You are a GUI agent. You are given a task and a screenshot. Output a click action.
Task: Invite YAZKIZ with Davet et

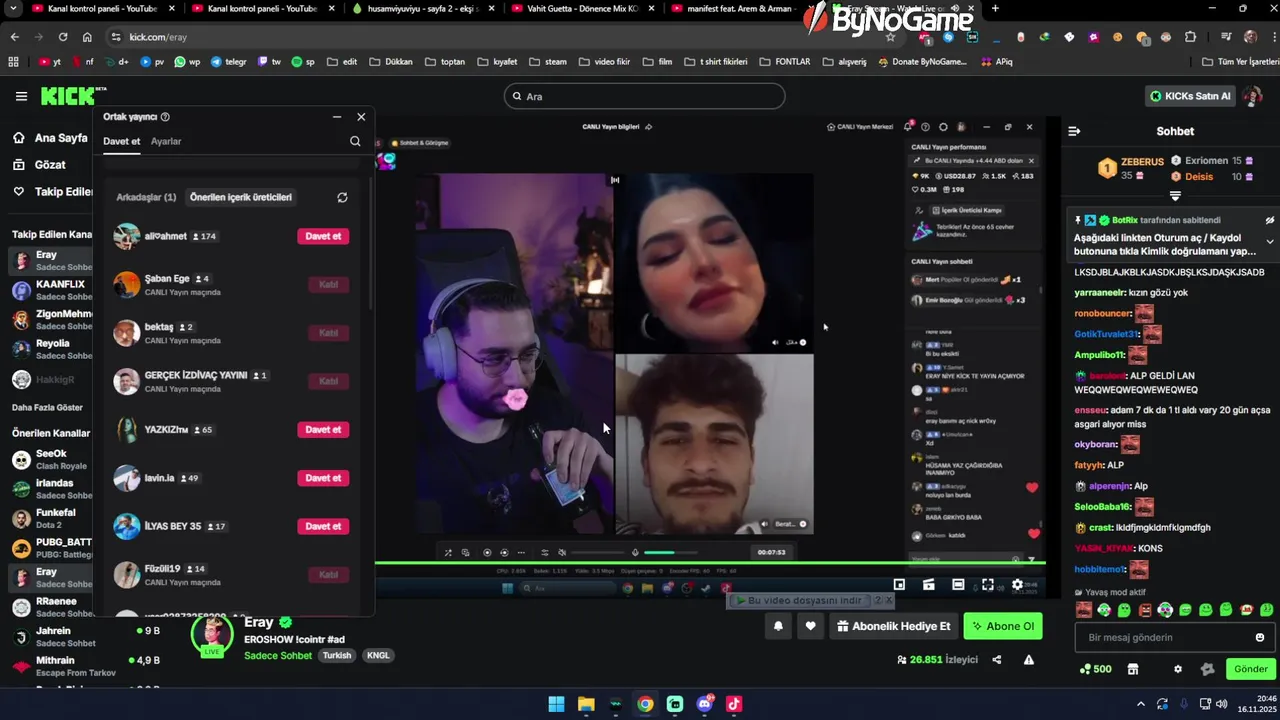[323, 429]
